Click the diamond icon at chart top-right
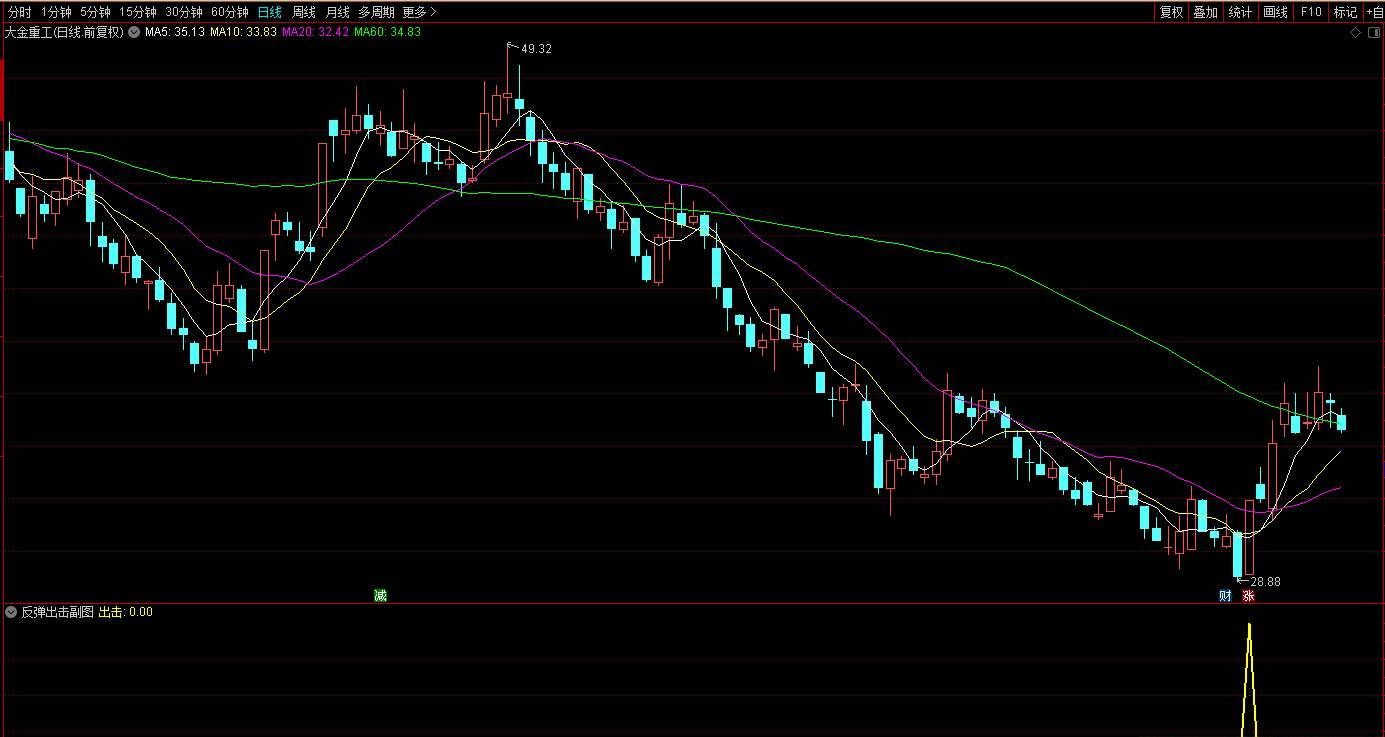The image size is (1385, 737). click(1356, 33)
